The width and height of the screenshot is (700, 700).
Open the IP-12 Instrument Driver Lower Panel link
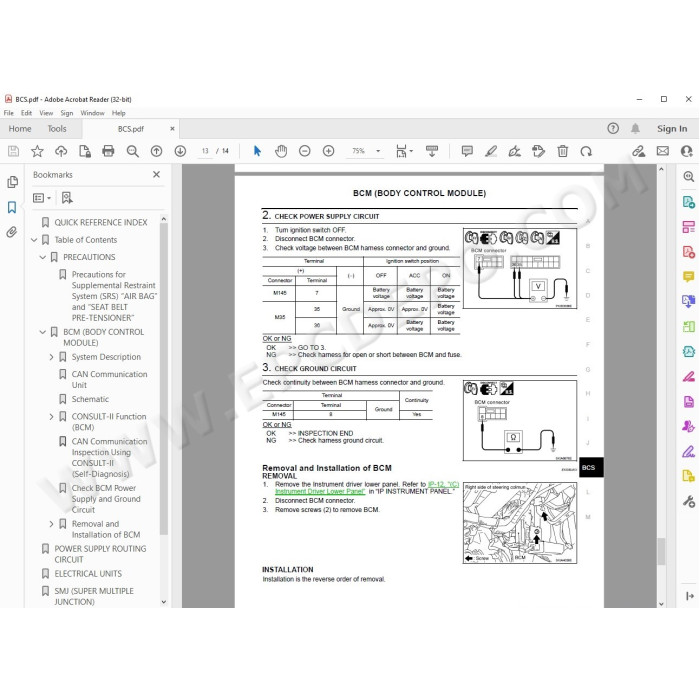pyautogui.click(x=367, y=488)
